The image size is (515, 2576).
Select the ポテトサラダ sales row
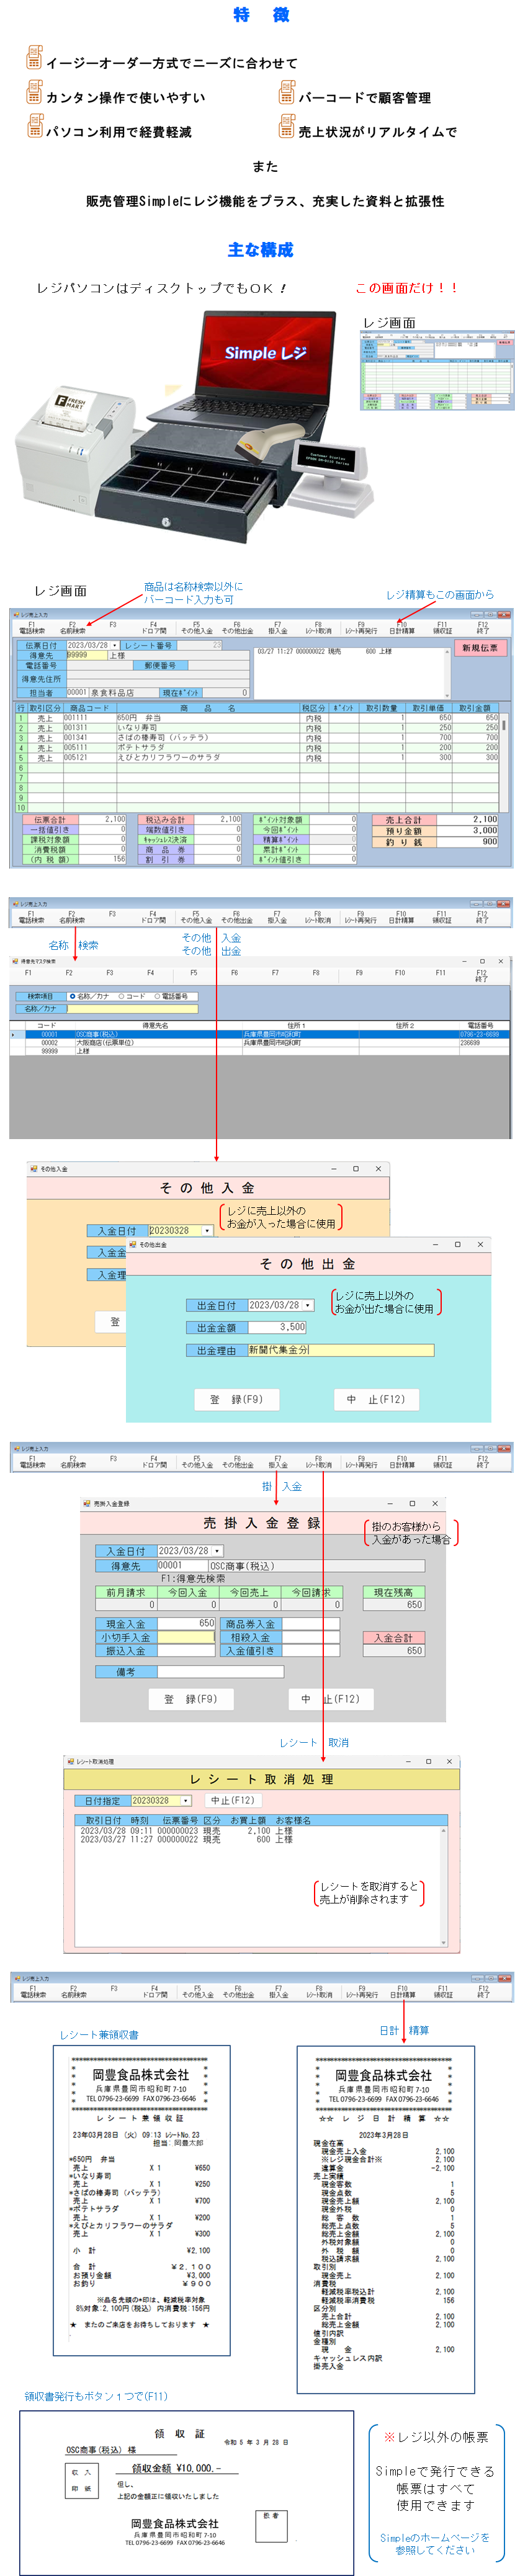pyautogui.click(x=256, y=748)
